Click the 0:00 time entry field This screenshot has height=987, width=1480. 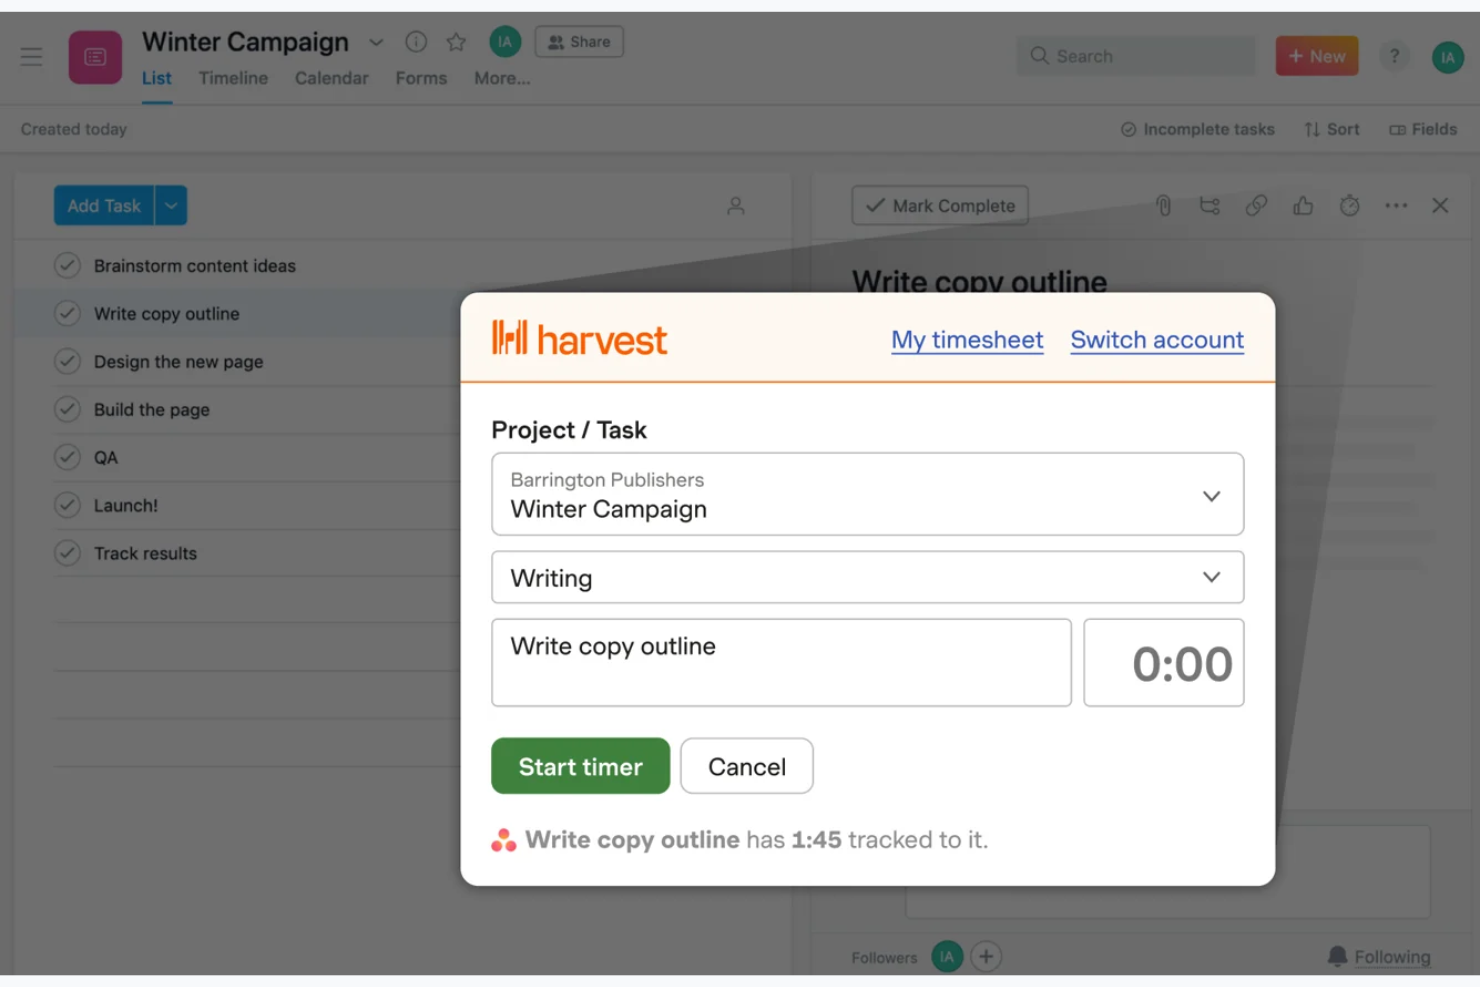click(1163, 663)
